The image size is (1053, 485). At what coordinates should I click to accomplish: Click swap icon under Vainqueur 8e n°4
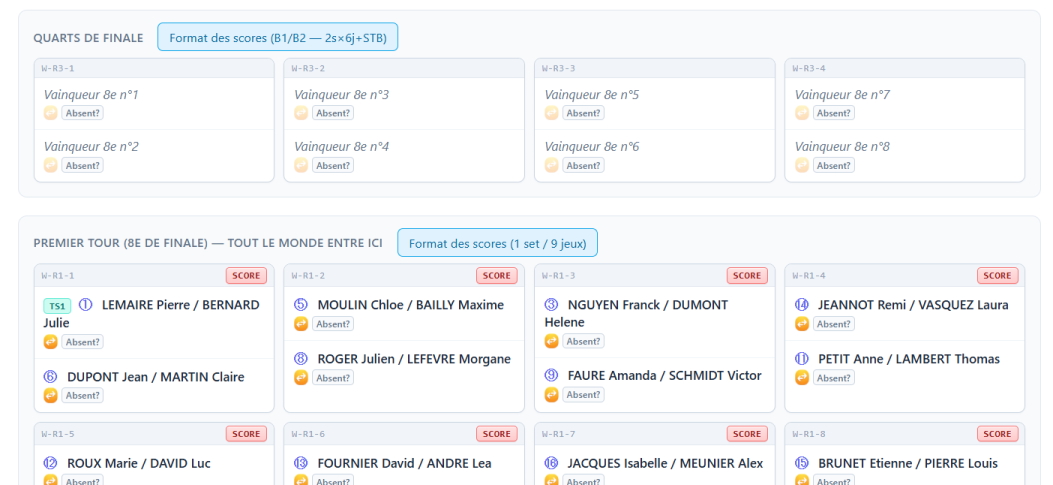(301, 165)
